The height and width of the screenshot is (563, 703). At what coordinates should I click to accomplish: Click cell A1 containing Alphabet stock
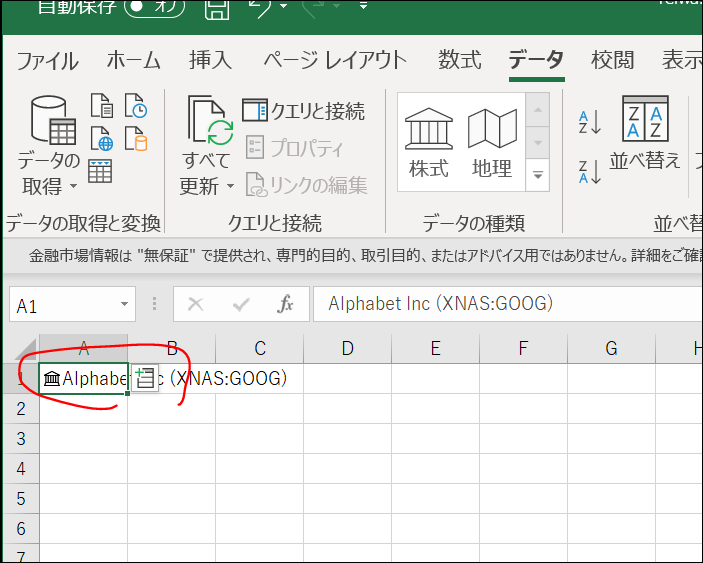83,378
